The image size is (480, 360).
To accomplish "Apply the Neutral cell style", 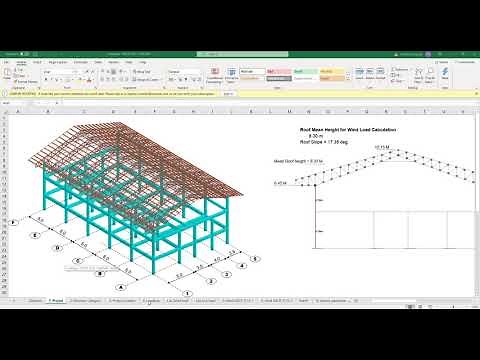I will pyautogui.click(x=332, y=71).
